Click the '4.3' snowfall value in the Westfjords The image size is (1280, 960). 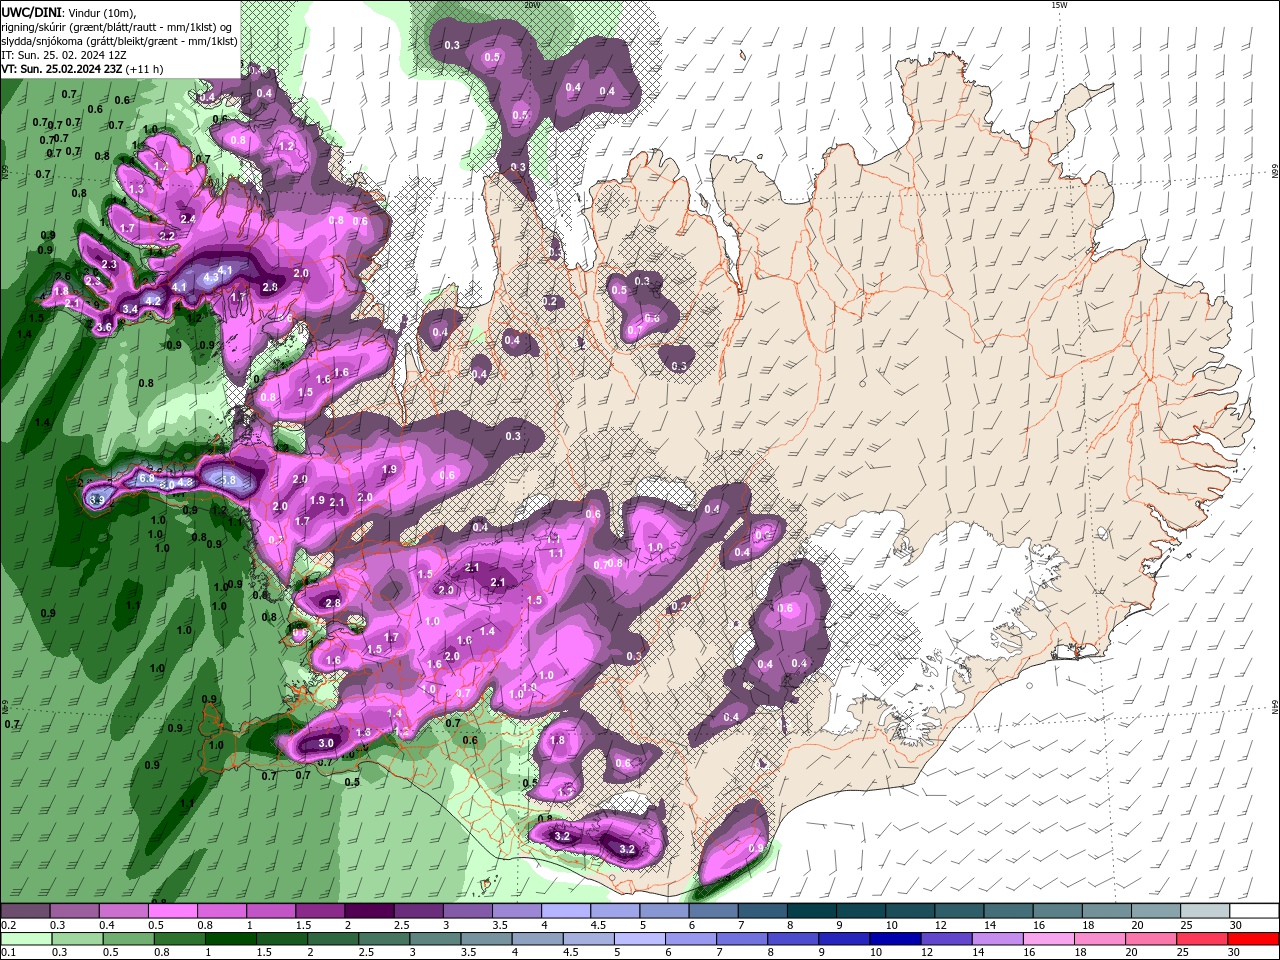click(211, 277)
